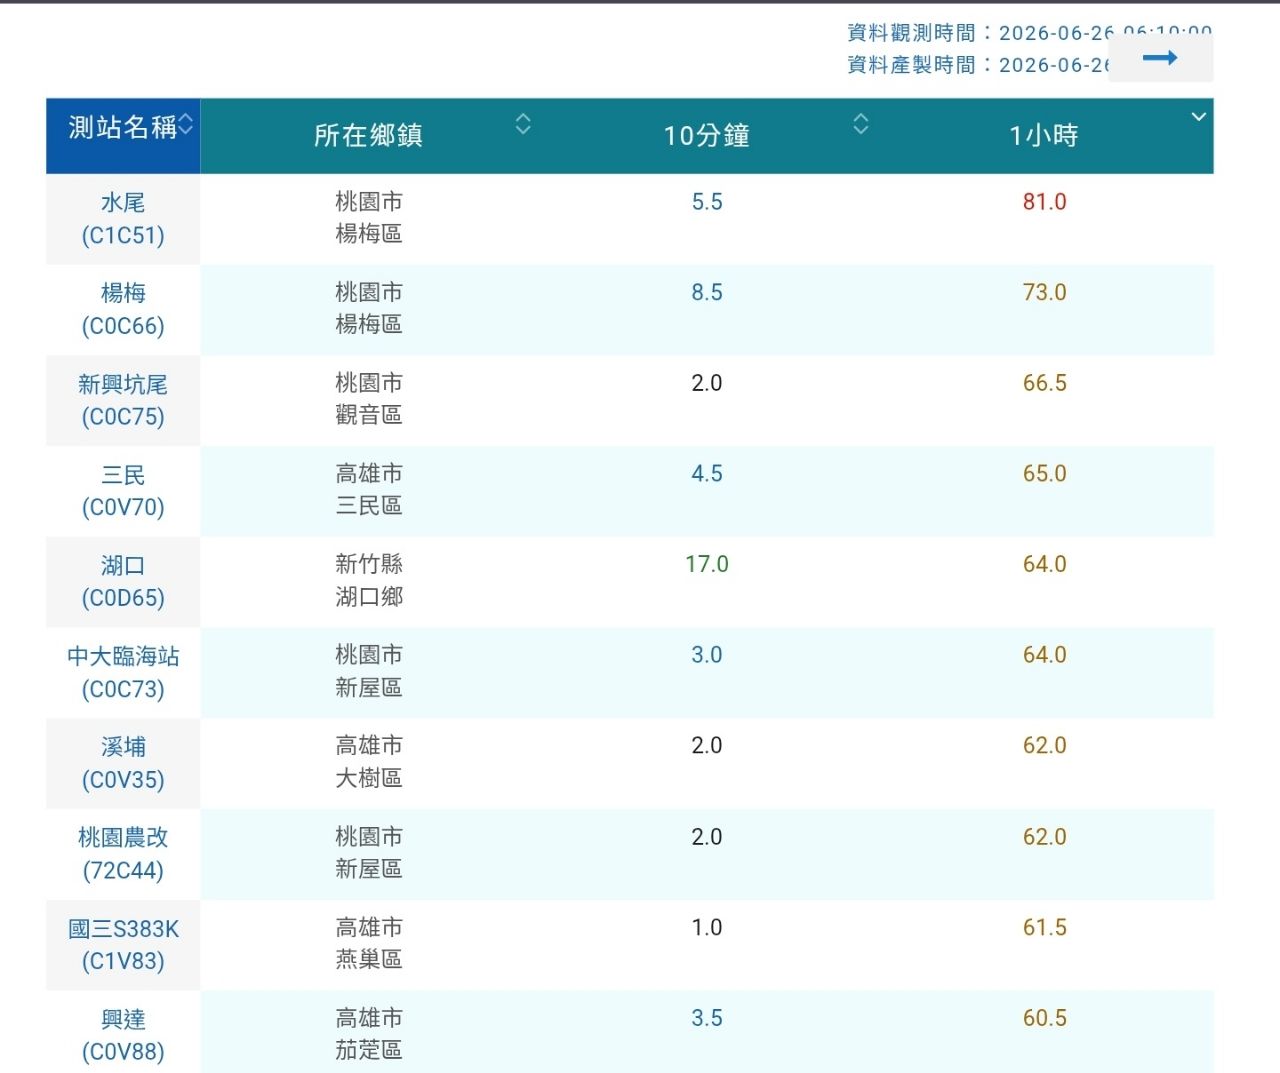Open station link 楊梅 (C0C66)

click(123, 309)
